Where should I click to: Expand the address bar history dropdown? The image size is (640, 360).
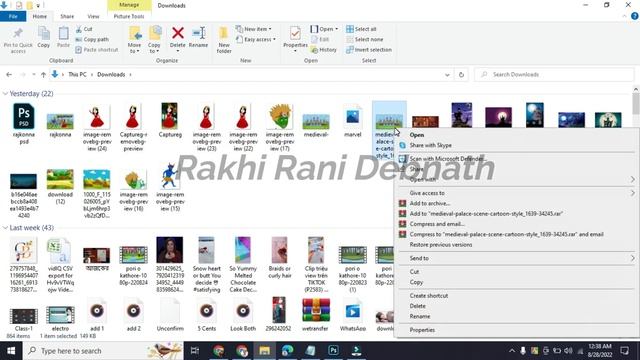[447, 75]
